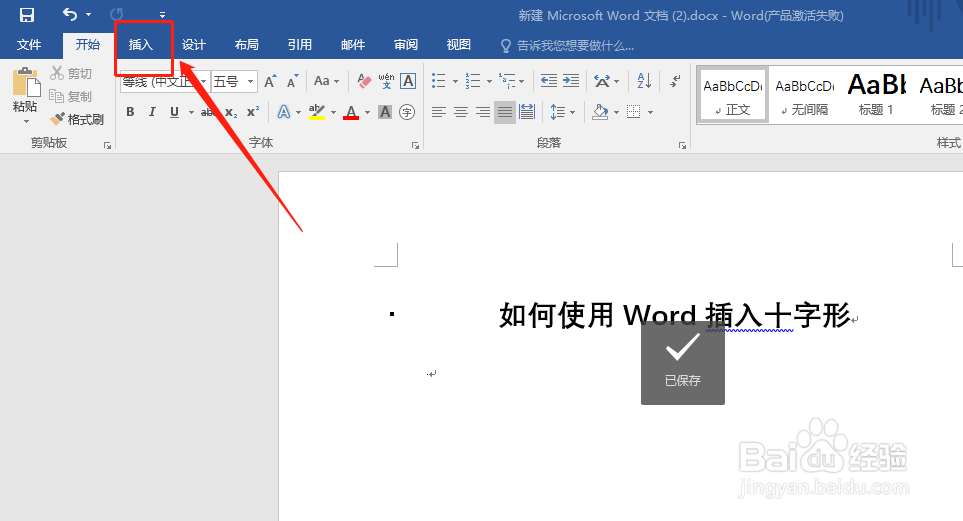Open the undo history dropdown arrow
Image resolution: width=963 pixels, height=521 pixels.
click(88, 15)
